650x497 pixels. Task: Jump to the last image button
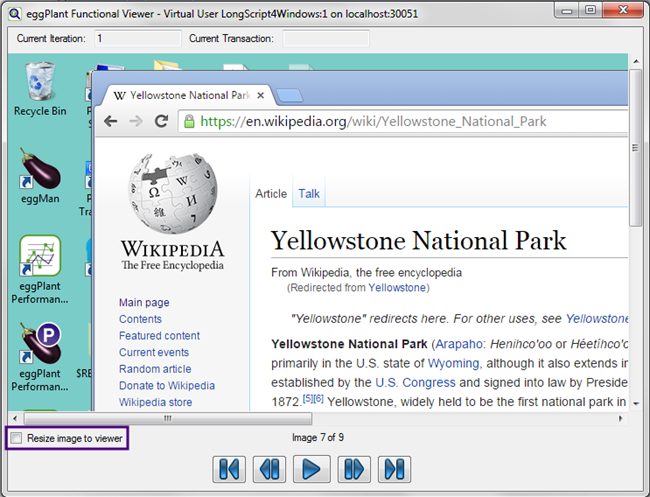394,469
